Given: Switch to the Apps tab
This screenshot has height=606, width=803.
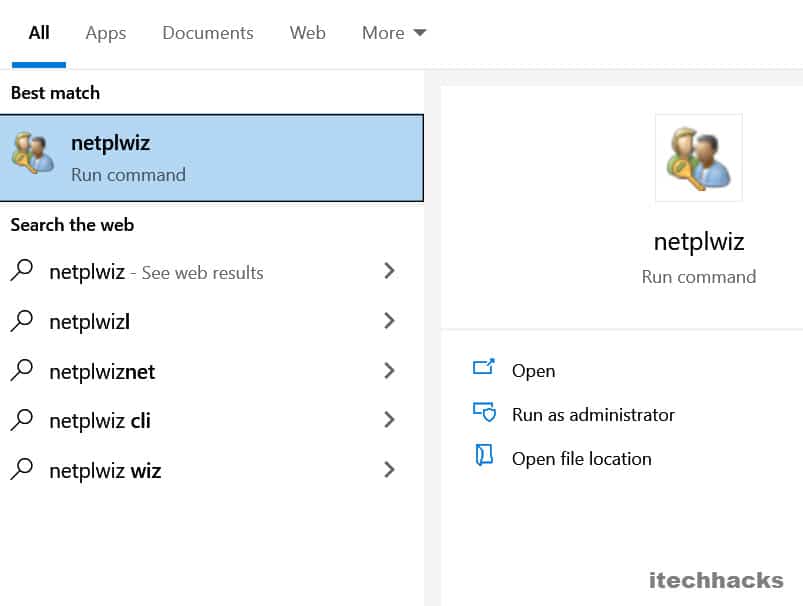Looking at the screenshot, I should click(105, 32).
